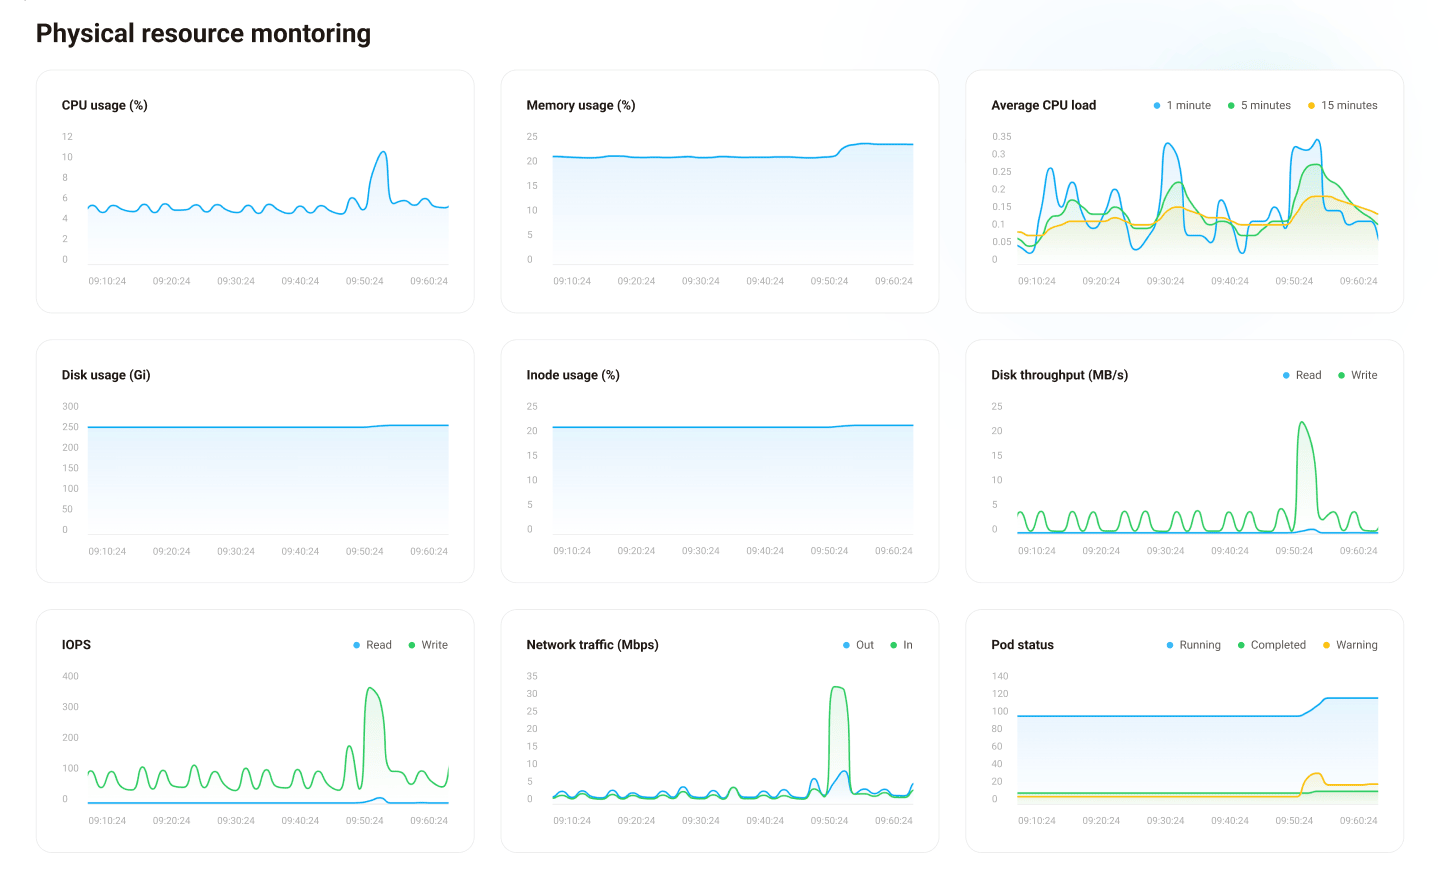The image size is (1440, 879).
Task: Click the blue Read dot in IOPS legend
Action: (356, 645)
